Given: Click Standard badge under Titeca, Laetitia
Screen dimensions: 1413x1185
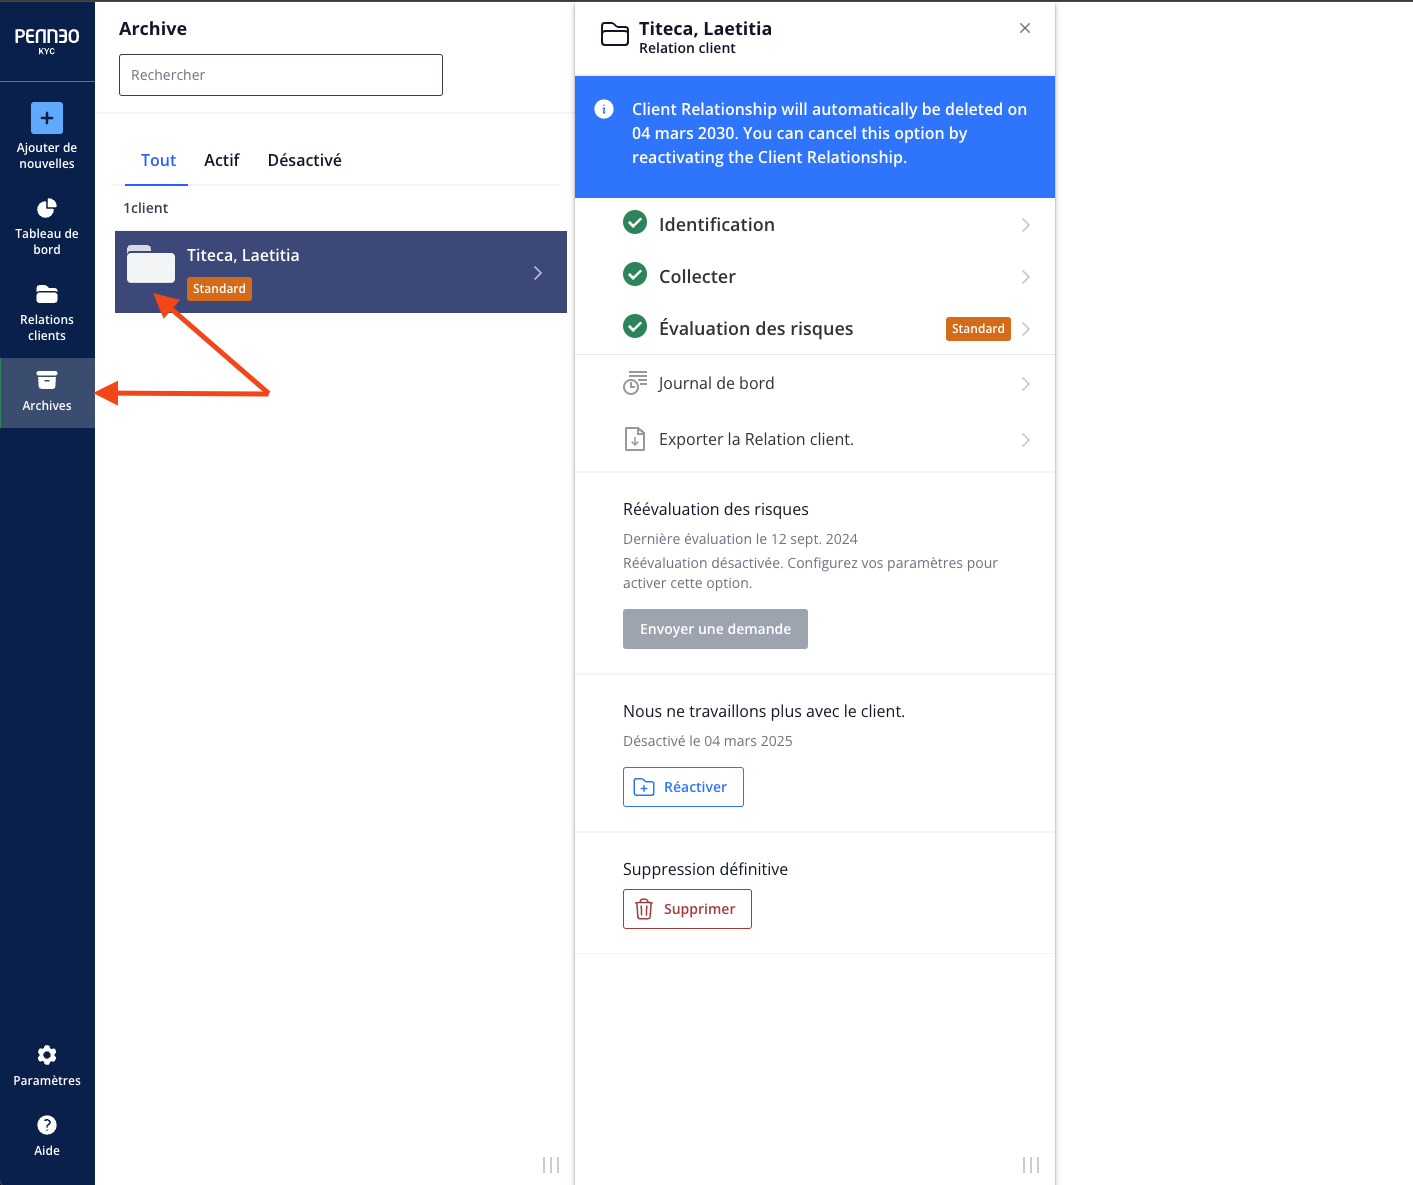Looking at the screenshot, I should point(219,289).
